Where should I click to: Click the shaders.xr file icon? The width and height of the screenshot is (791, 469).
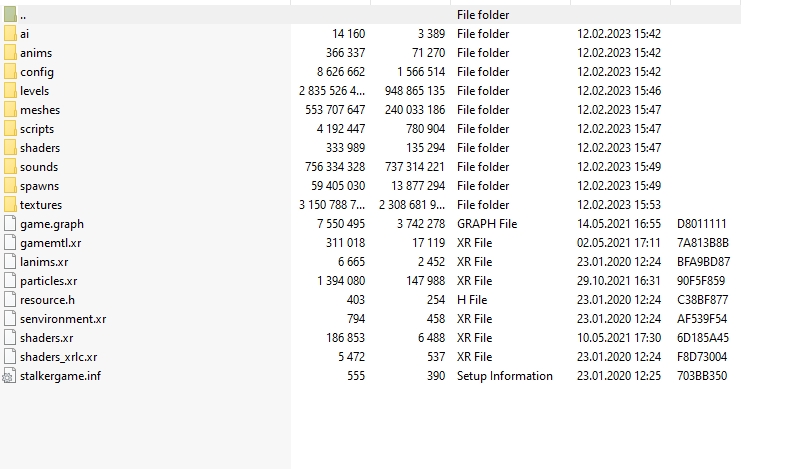pyautogui.click(x=10, y=338)
